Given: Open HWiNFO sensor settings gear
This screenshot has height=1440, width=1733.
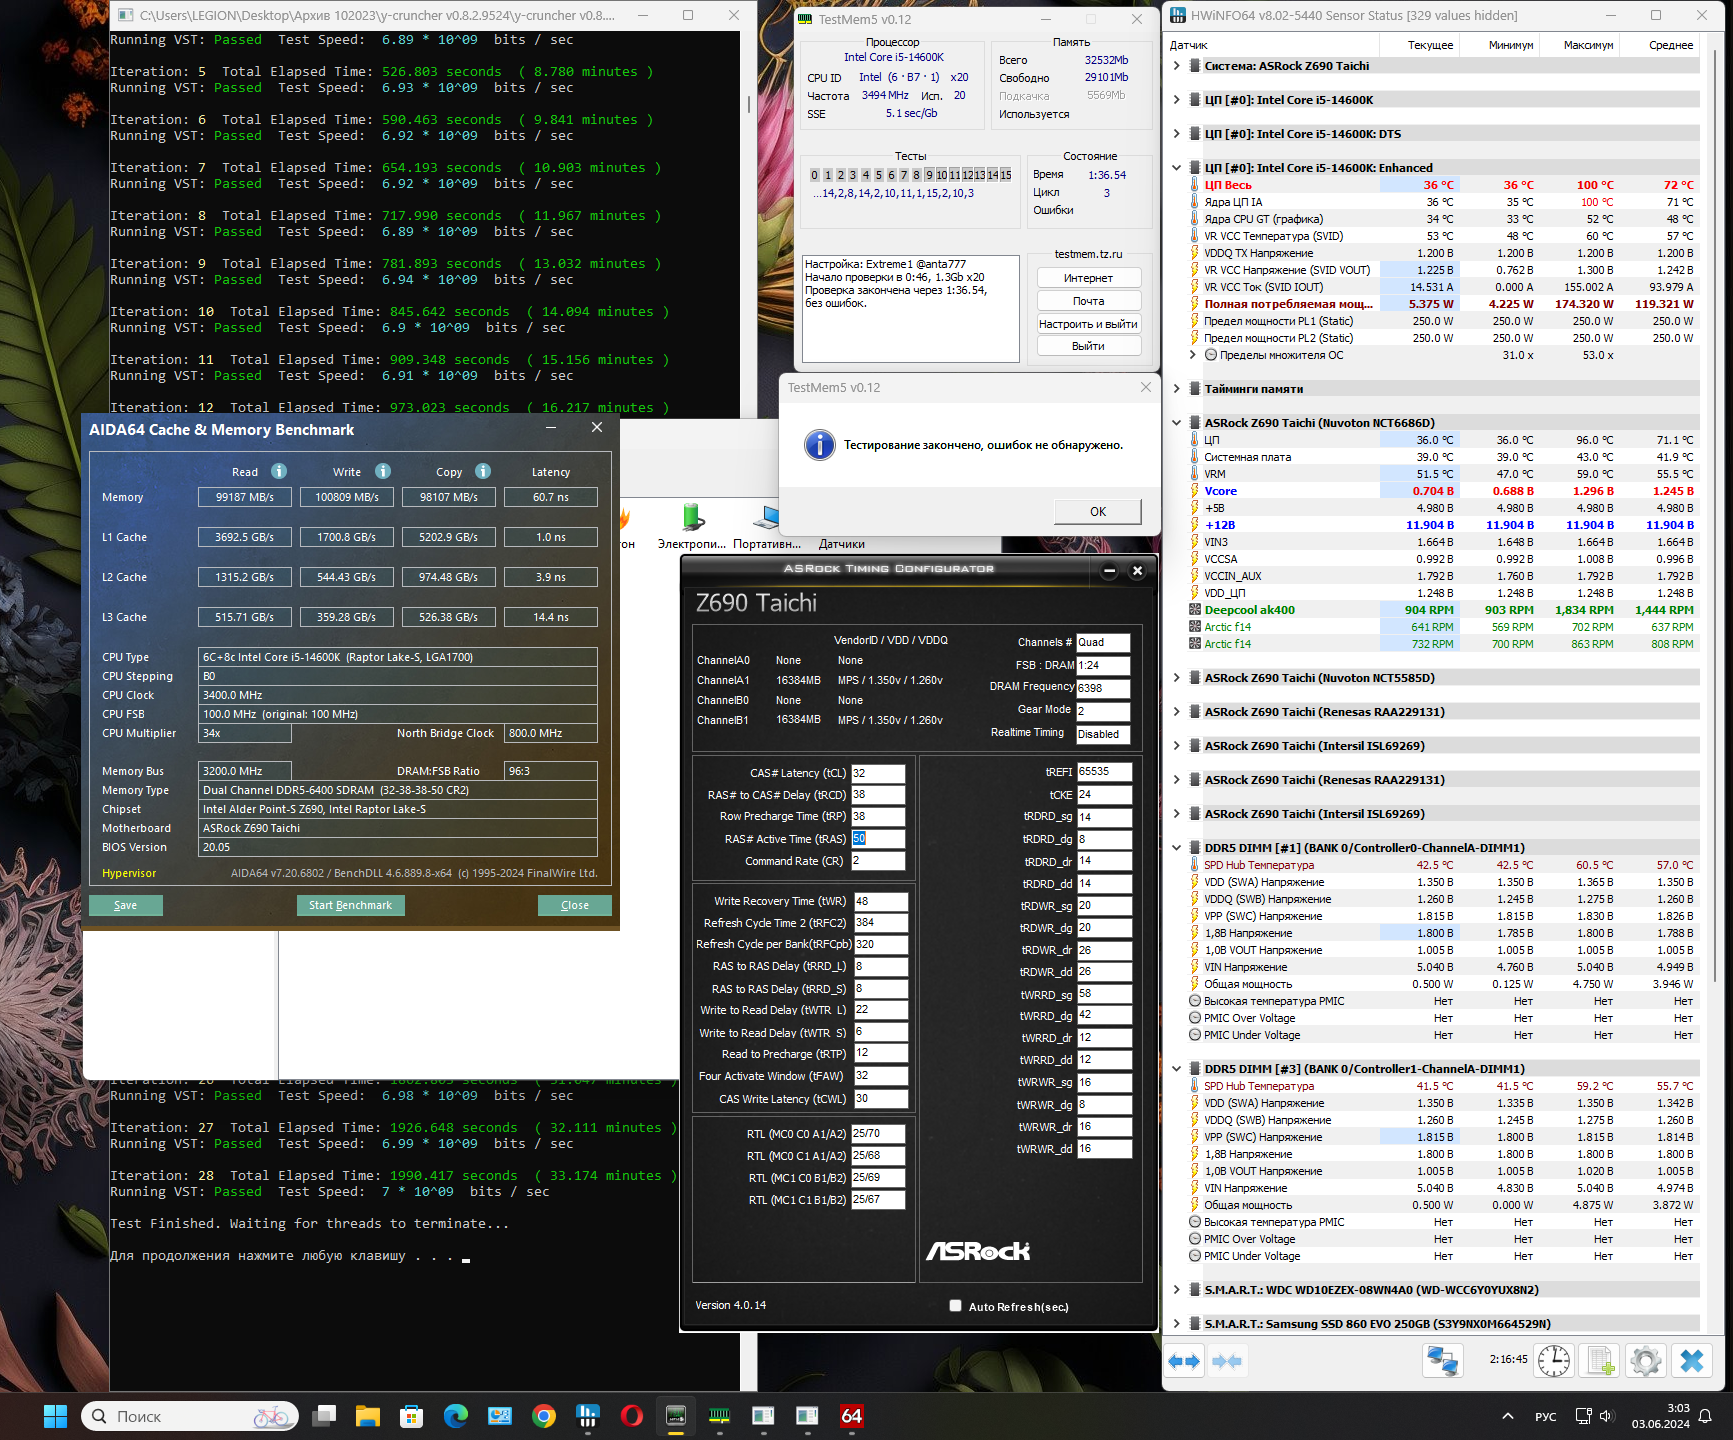Looking at the screenshot, I should pyautogui.click(x=1645, y=1360).
